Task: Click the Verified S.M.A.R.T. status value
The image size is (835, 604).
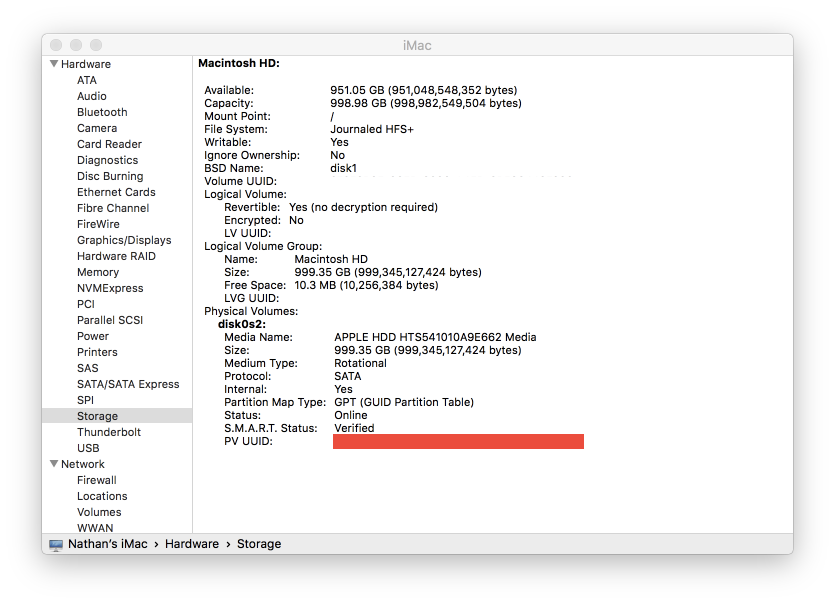Action: [354, 428]
